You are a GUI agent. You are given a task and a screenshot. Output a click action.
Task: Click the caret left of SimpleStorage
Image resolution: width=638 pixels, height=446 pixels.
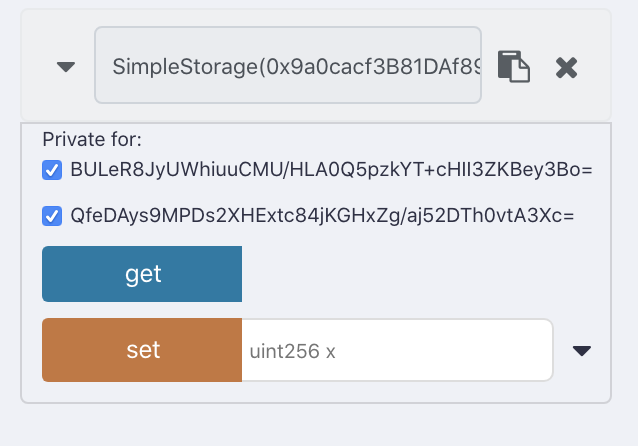66,67
